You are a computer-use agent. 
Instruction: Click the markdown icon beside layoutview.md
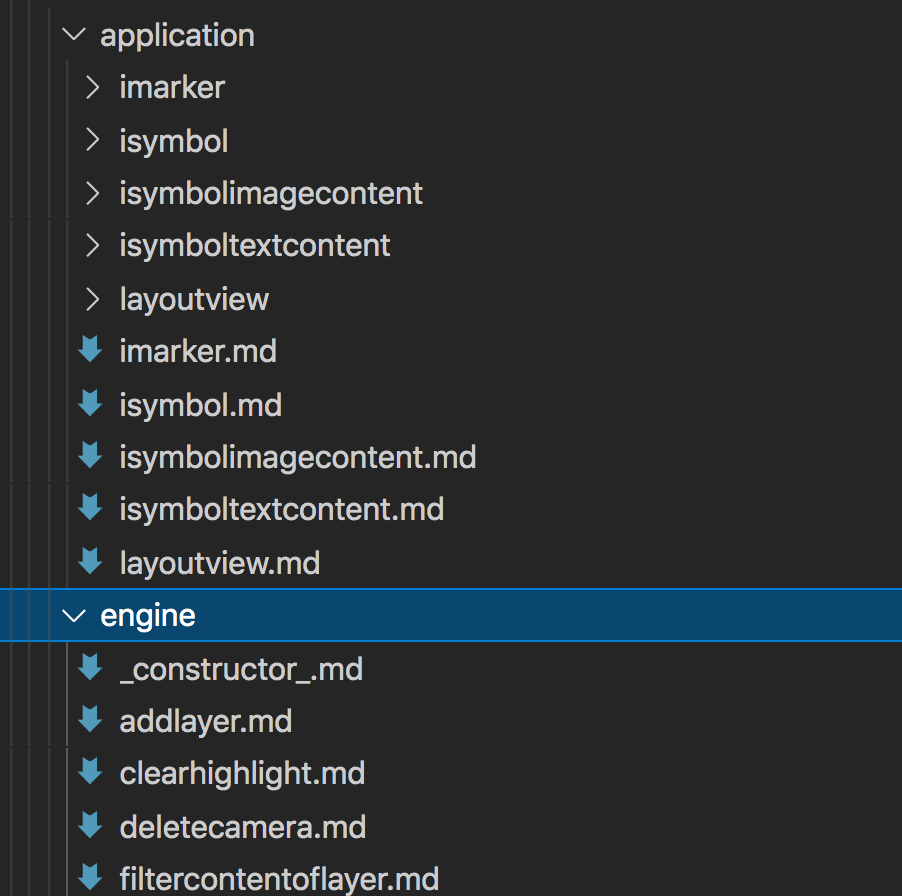pos(90,561)
